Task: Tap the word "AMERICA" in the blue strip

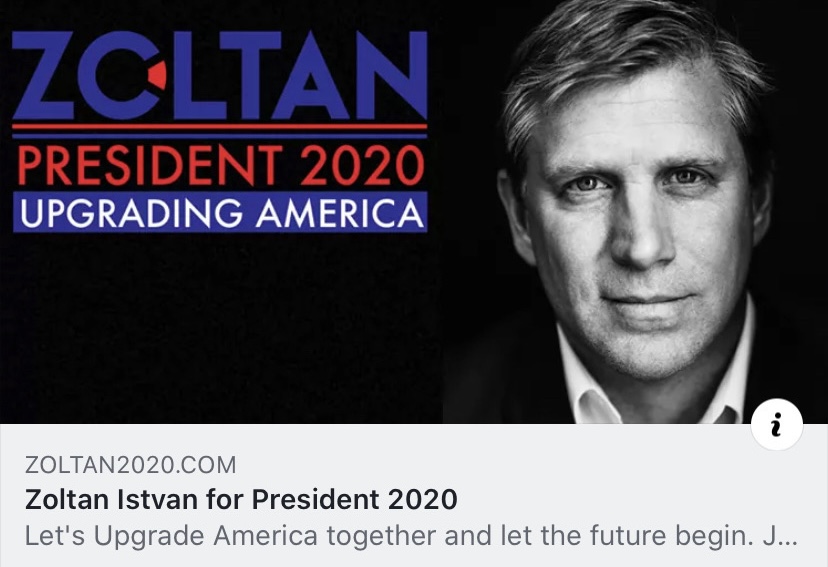Action: click(341, 212)
